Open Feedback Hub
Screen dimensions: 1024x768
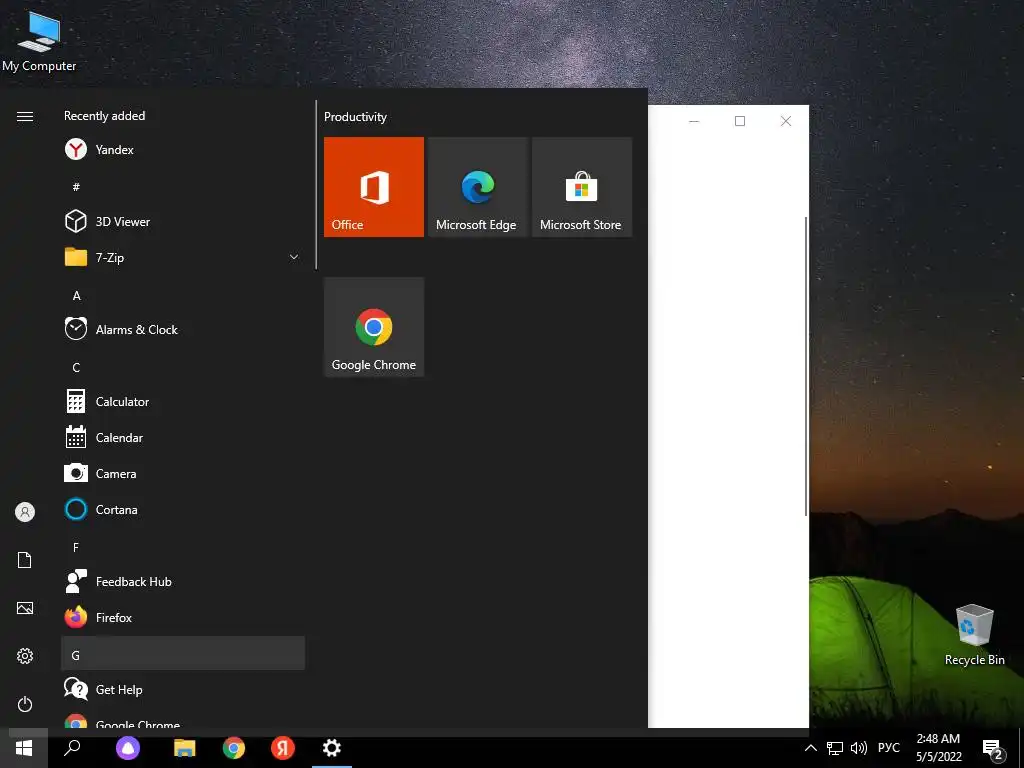click(x=183, y=581)
